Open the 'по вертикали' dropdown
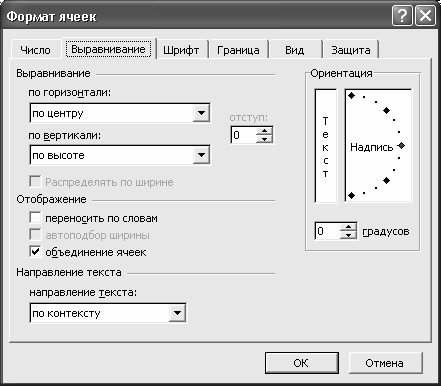441x386 pixels. click(201, 155)
